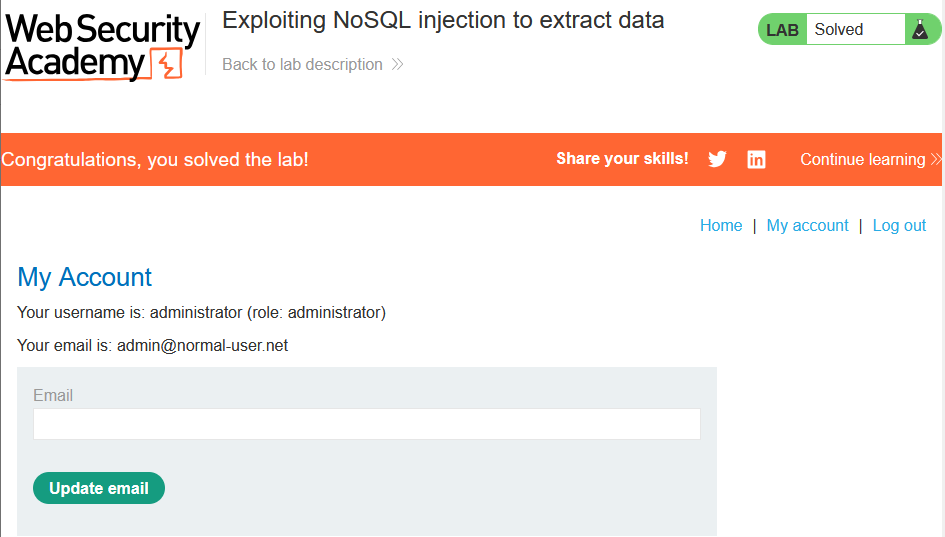
Task: Open the Back to lab description link
Action: [302, 64]
